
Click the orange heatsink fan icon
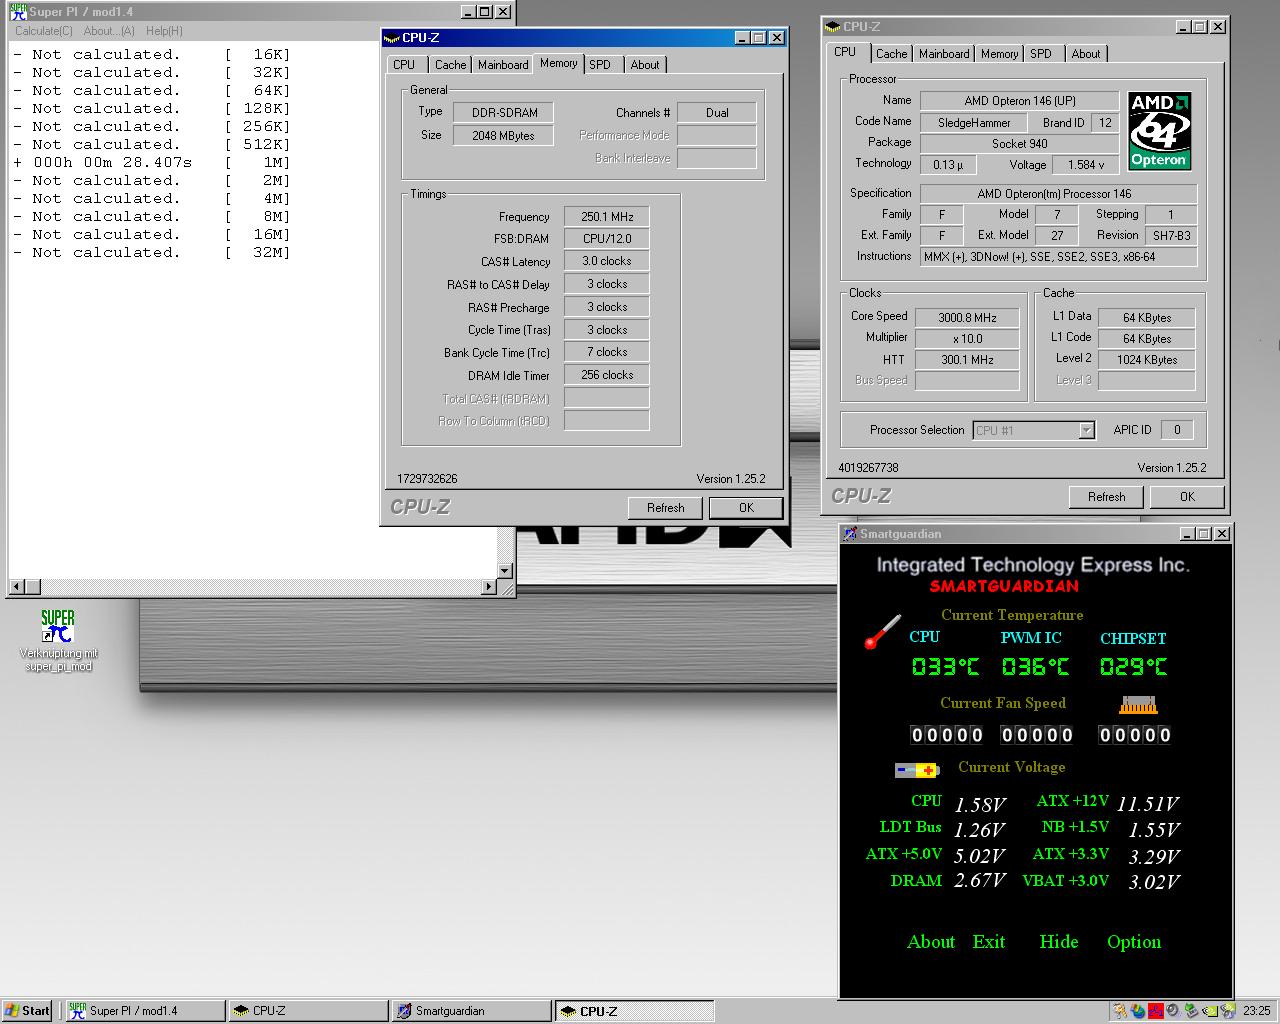[x=1137, y=705]
